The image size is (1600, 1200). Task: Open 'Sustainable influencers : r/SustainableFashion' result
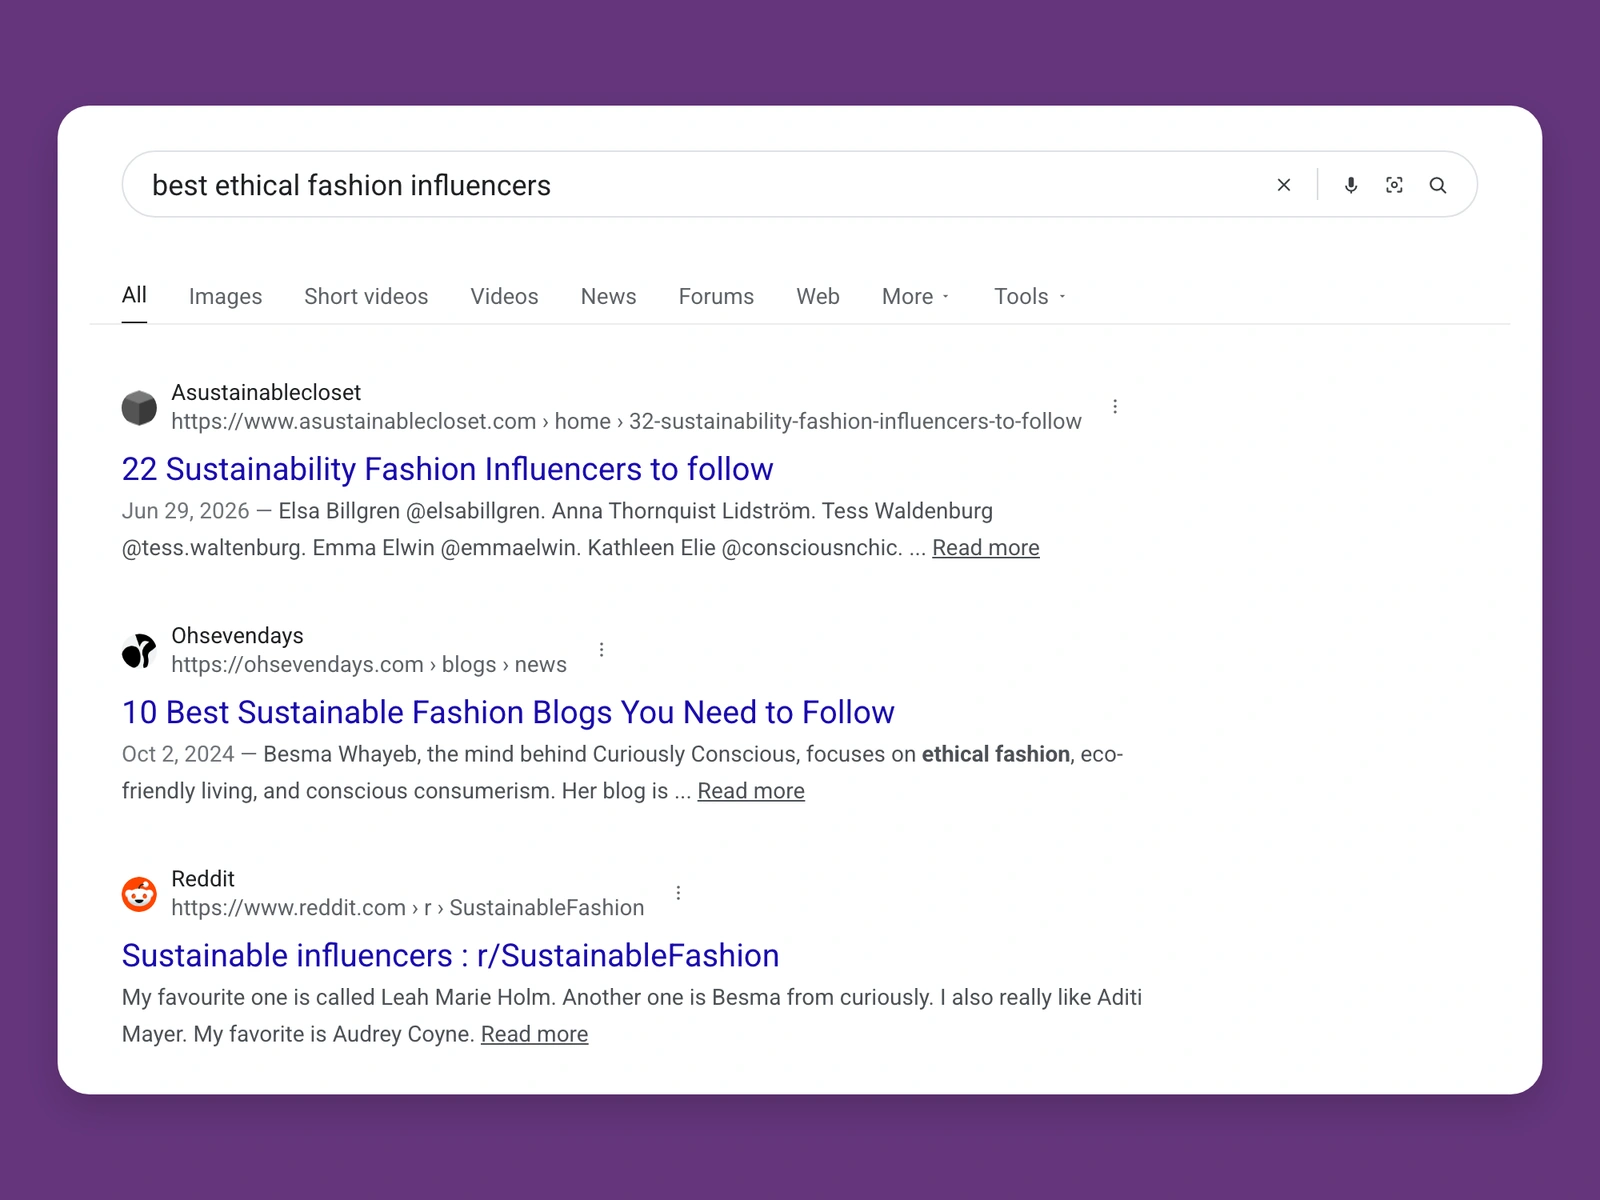[450, 956]
